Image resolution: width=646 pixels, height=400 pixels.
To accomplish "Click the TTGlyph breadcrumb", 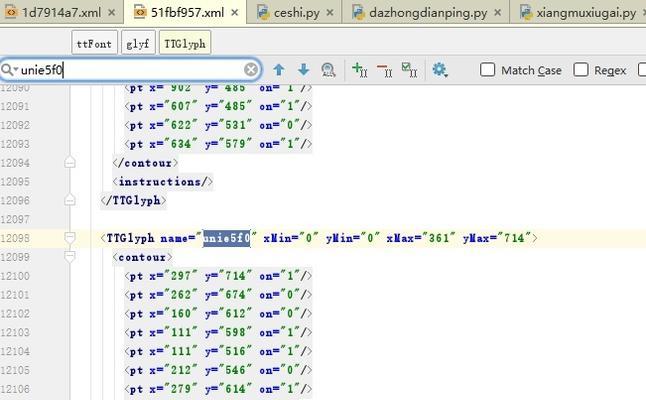I will (x=185, y=43).
